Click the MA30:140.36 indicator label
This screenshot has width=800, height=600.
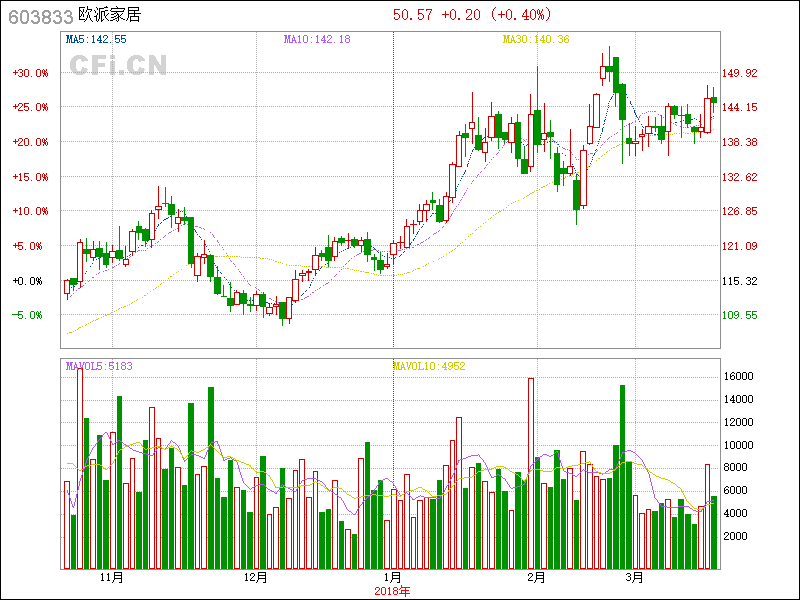pos(536,39)
